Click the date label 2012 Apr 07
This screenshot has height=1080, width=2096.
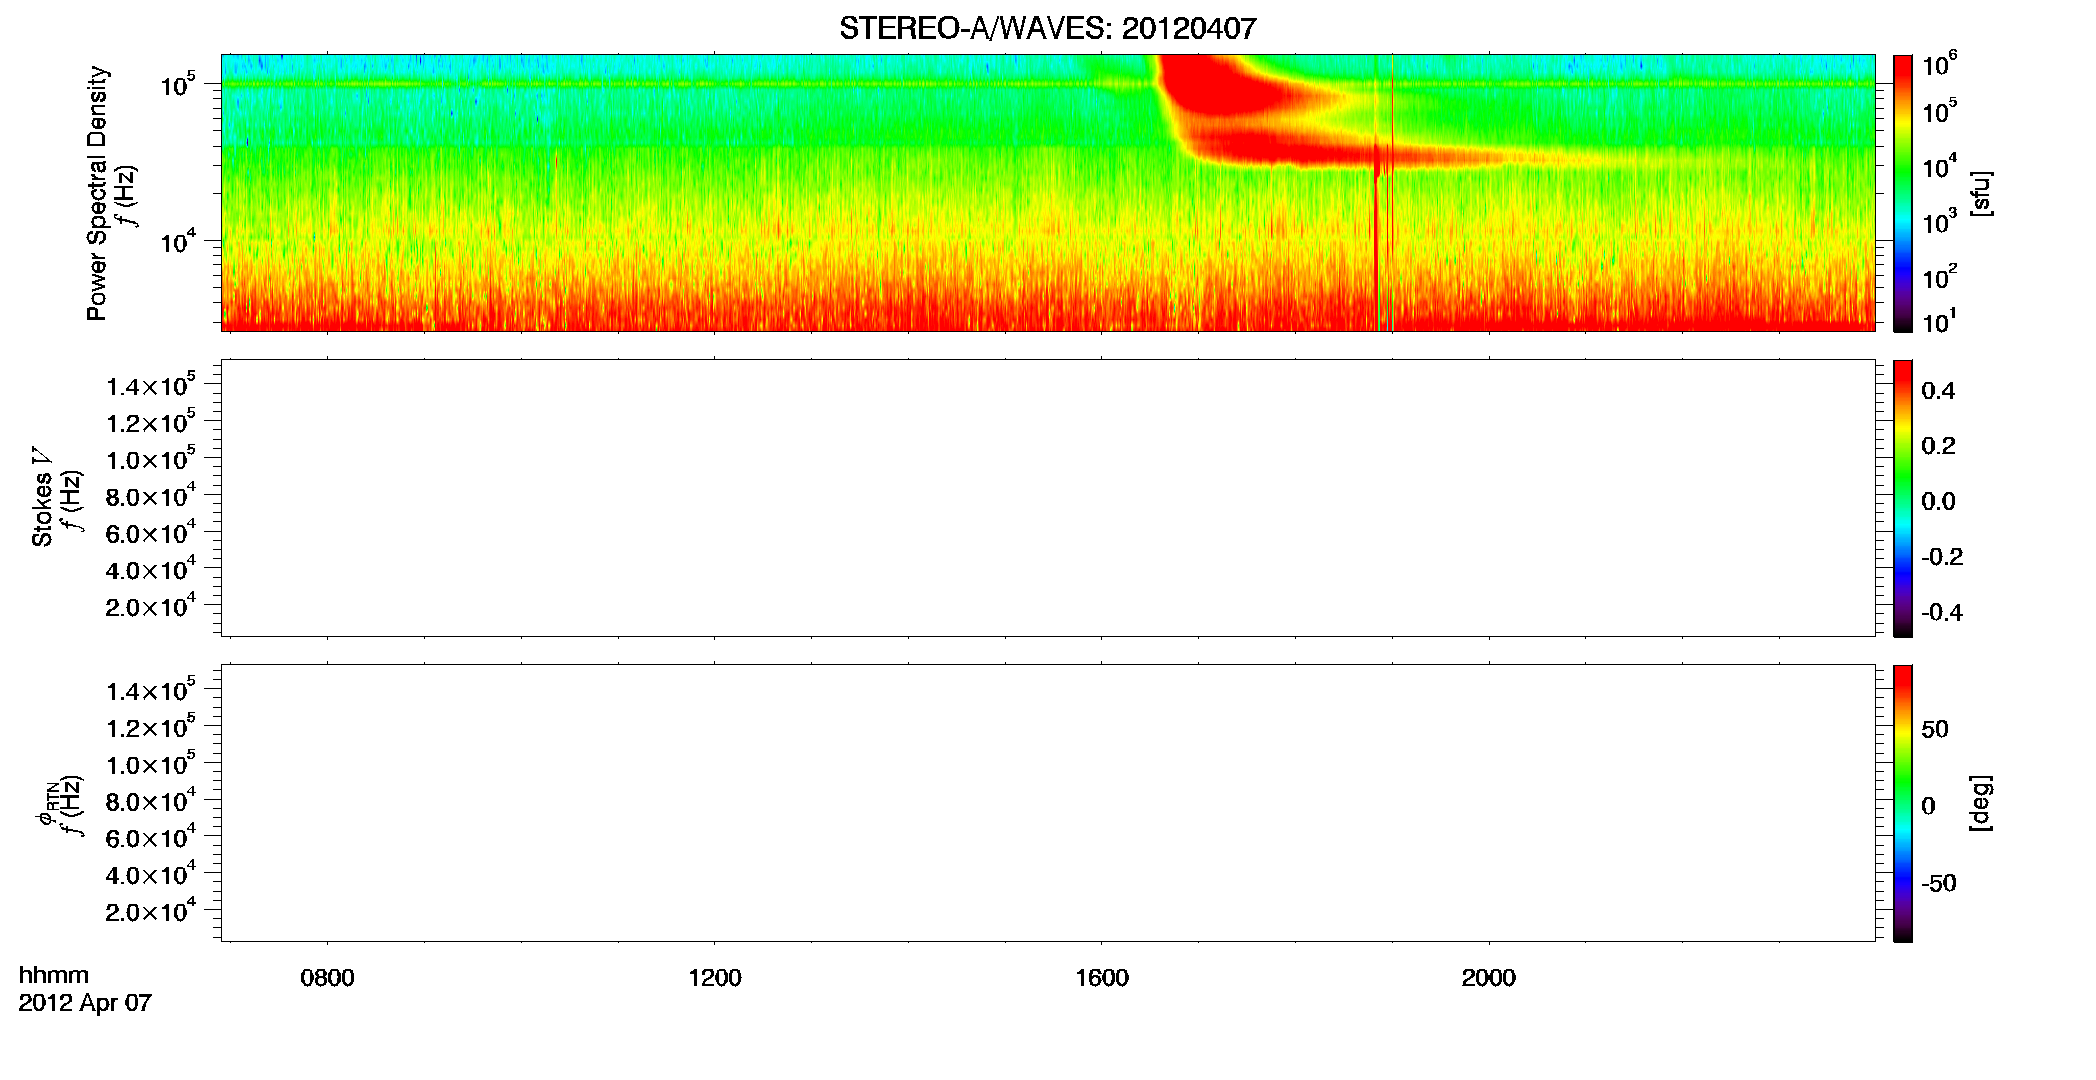tap(85, 1003)
